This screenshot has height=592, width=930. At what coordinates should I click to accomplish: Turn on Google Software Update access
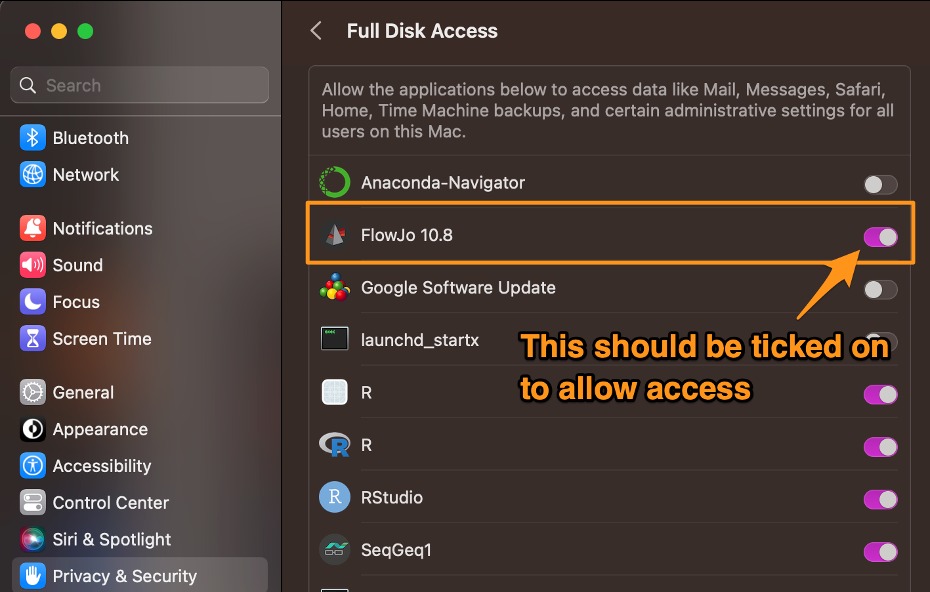coord(880,289)
